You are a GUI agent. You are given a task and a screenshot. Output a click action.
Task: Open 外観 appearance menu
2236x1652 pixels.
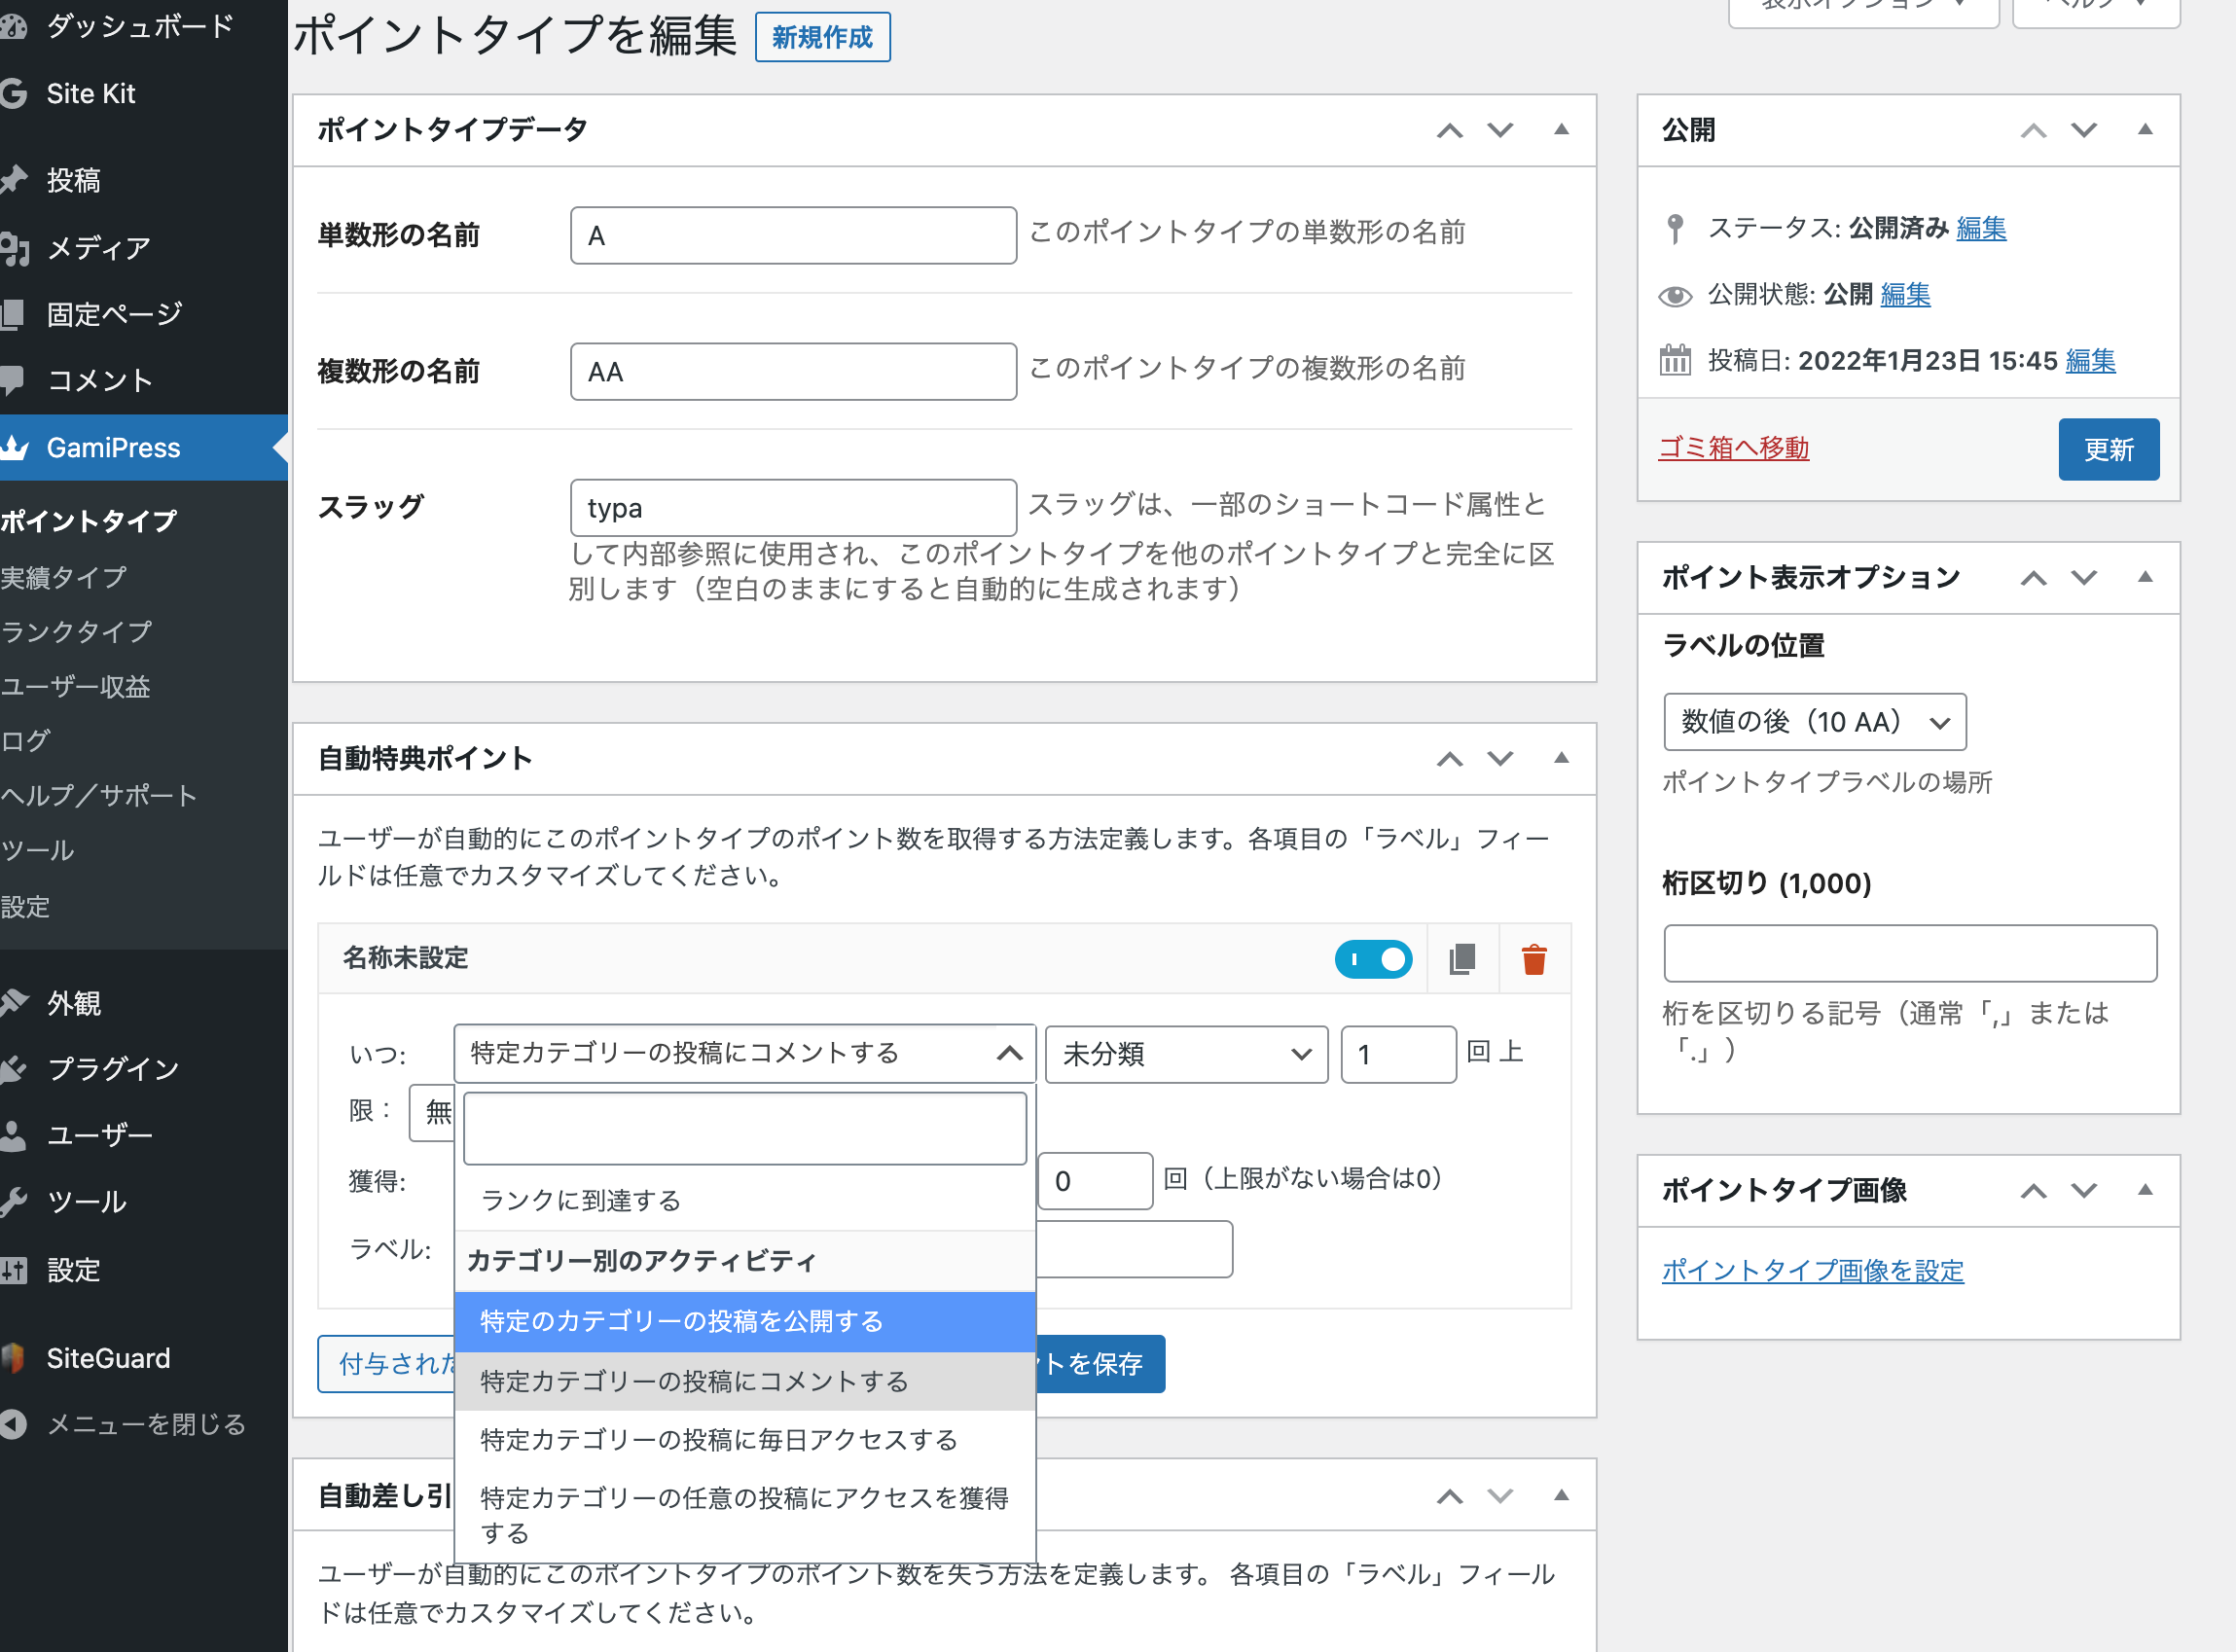pyautogui.click(x=73, y=1003)
